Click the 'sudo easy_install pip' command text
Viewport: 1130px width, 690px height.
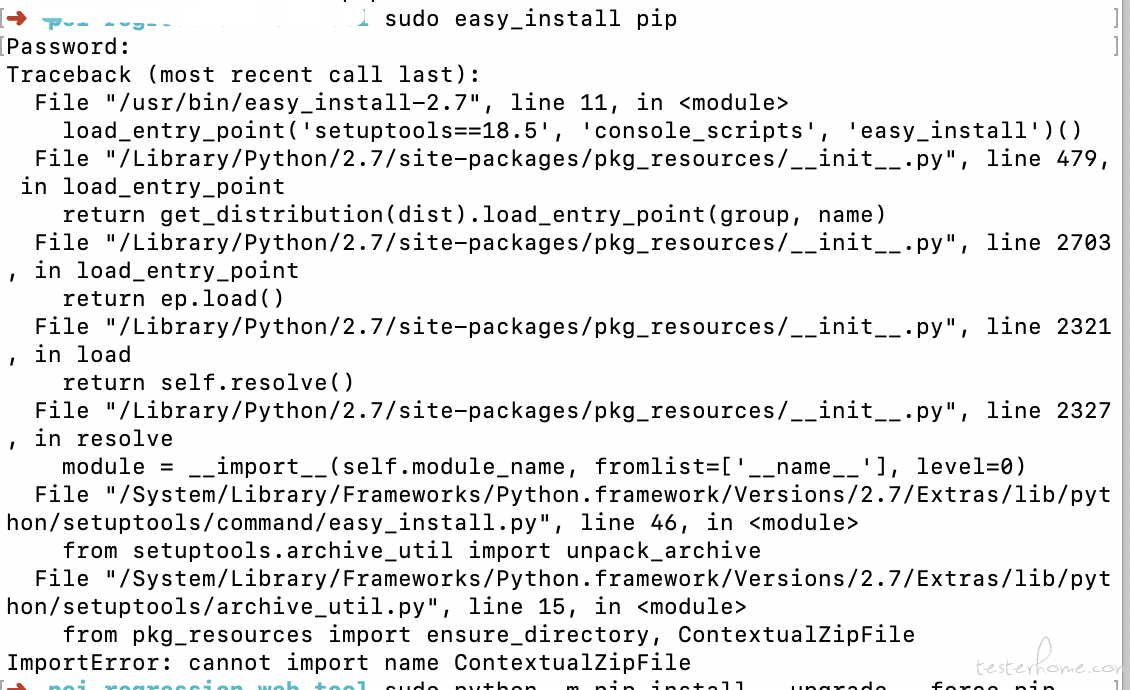tap(530, 18)
